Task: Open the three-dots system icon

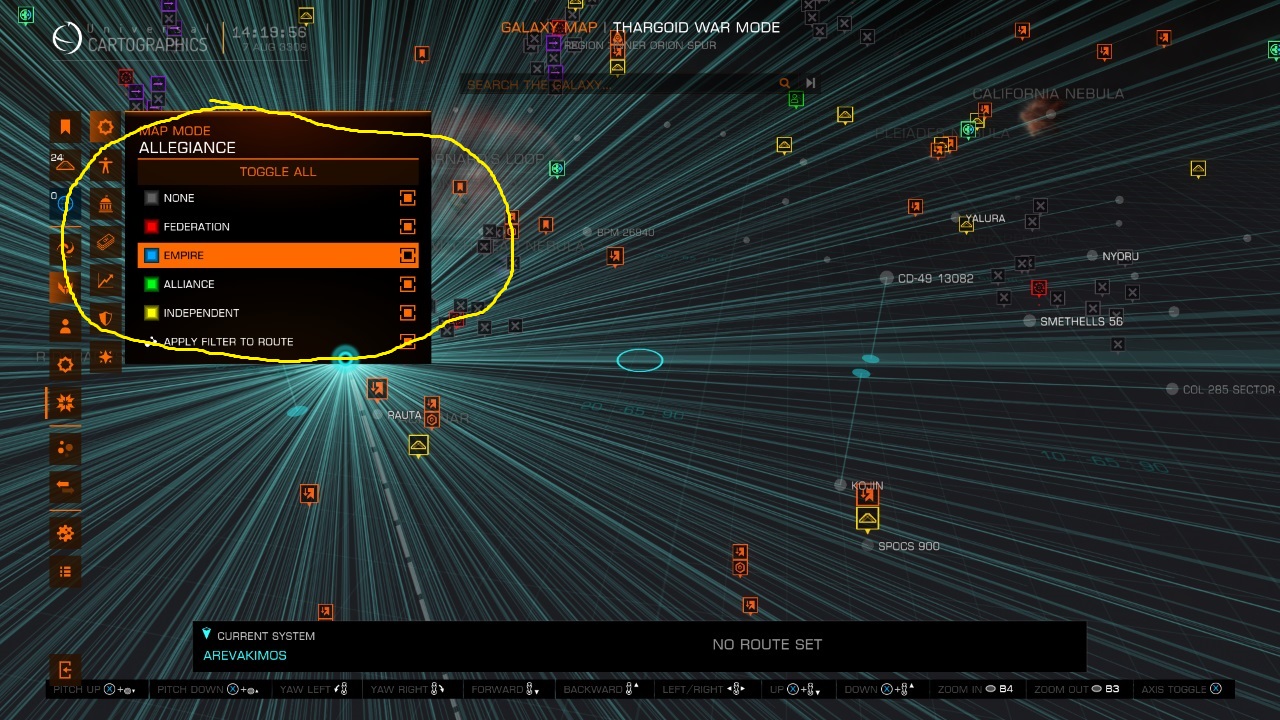Action: (x=65, y=448)
